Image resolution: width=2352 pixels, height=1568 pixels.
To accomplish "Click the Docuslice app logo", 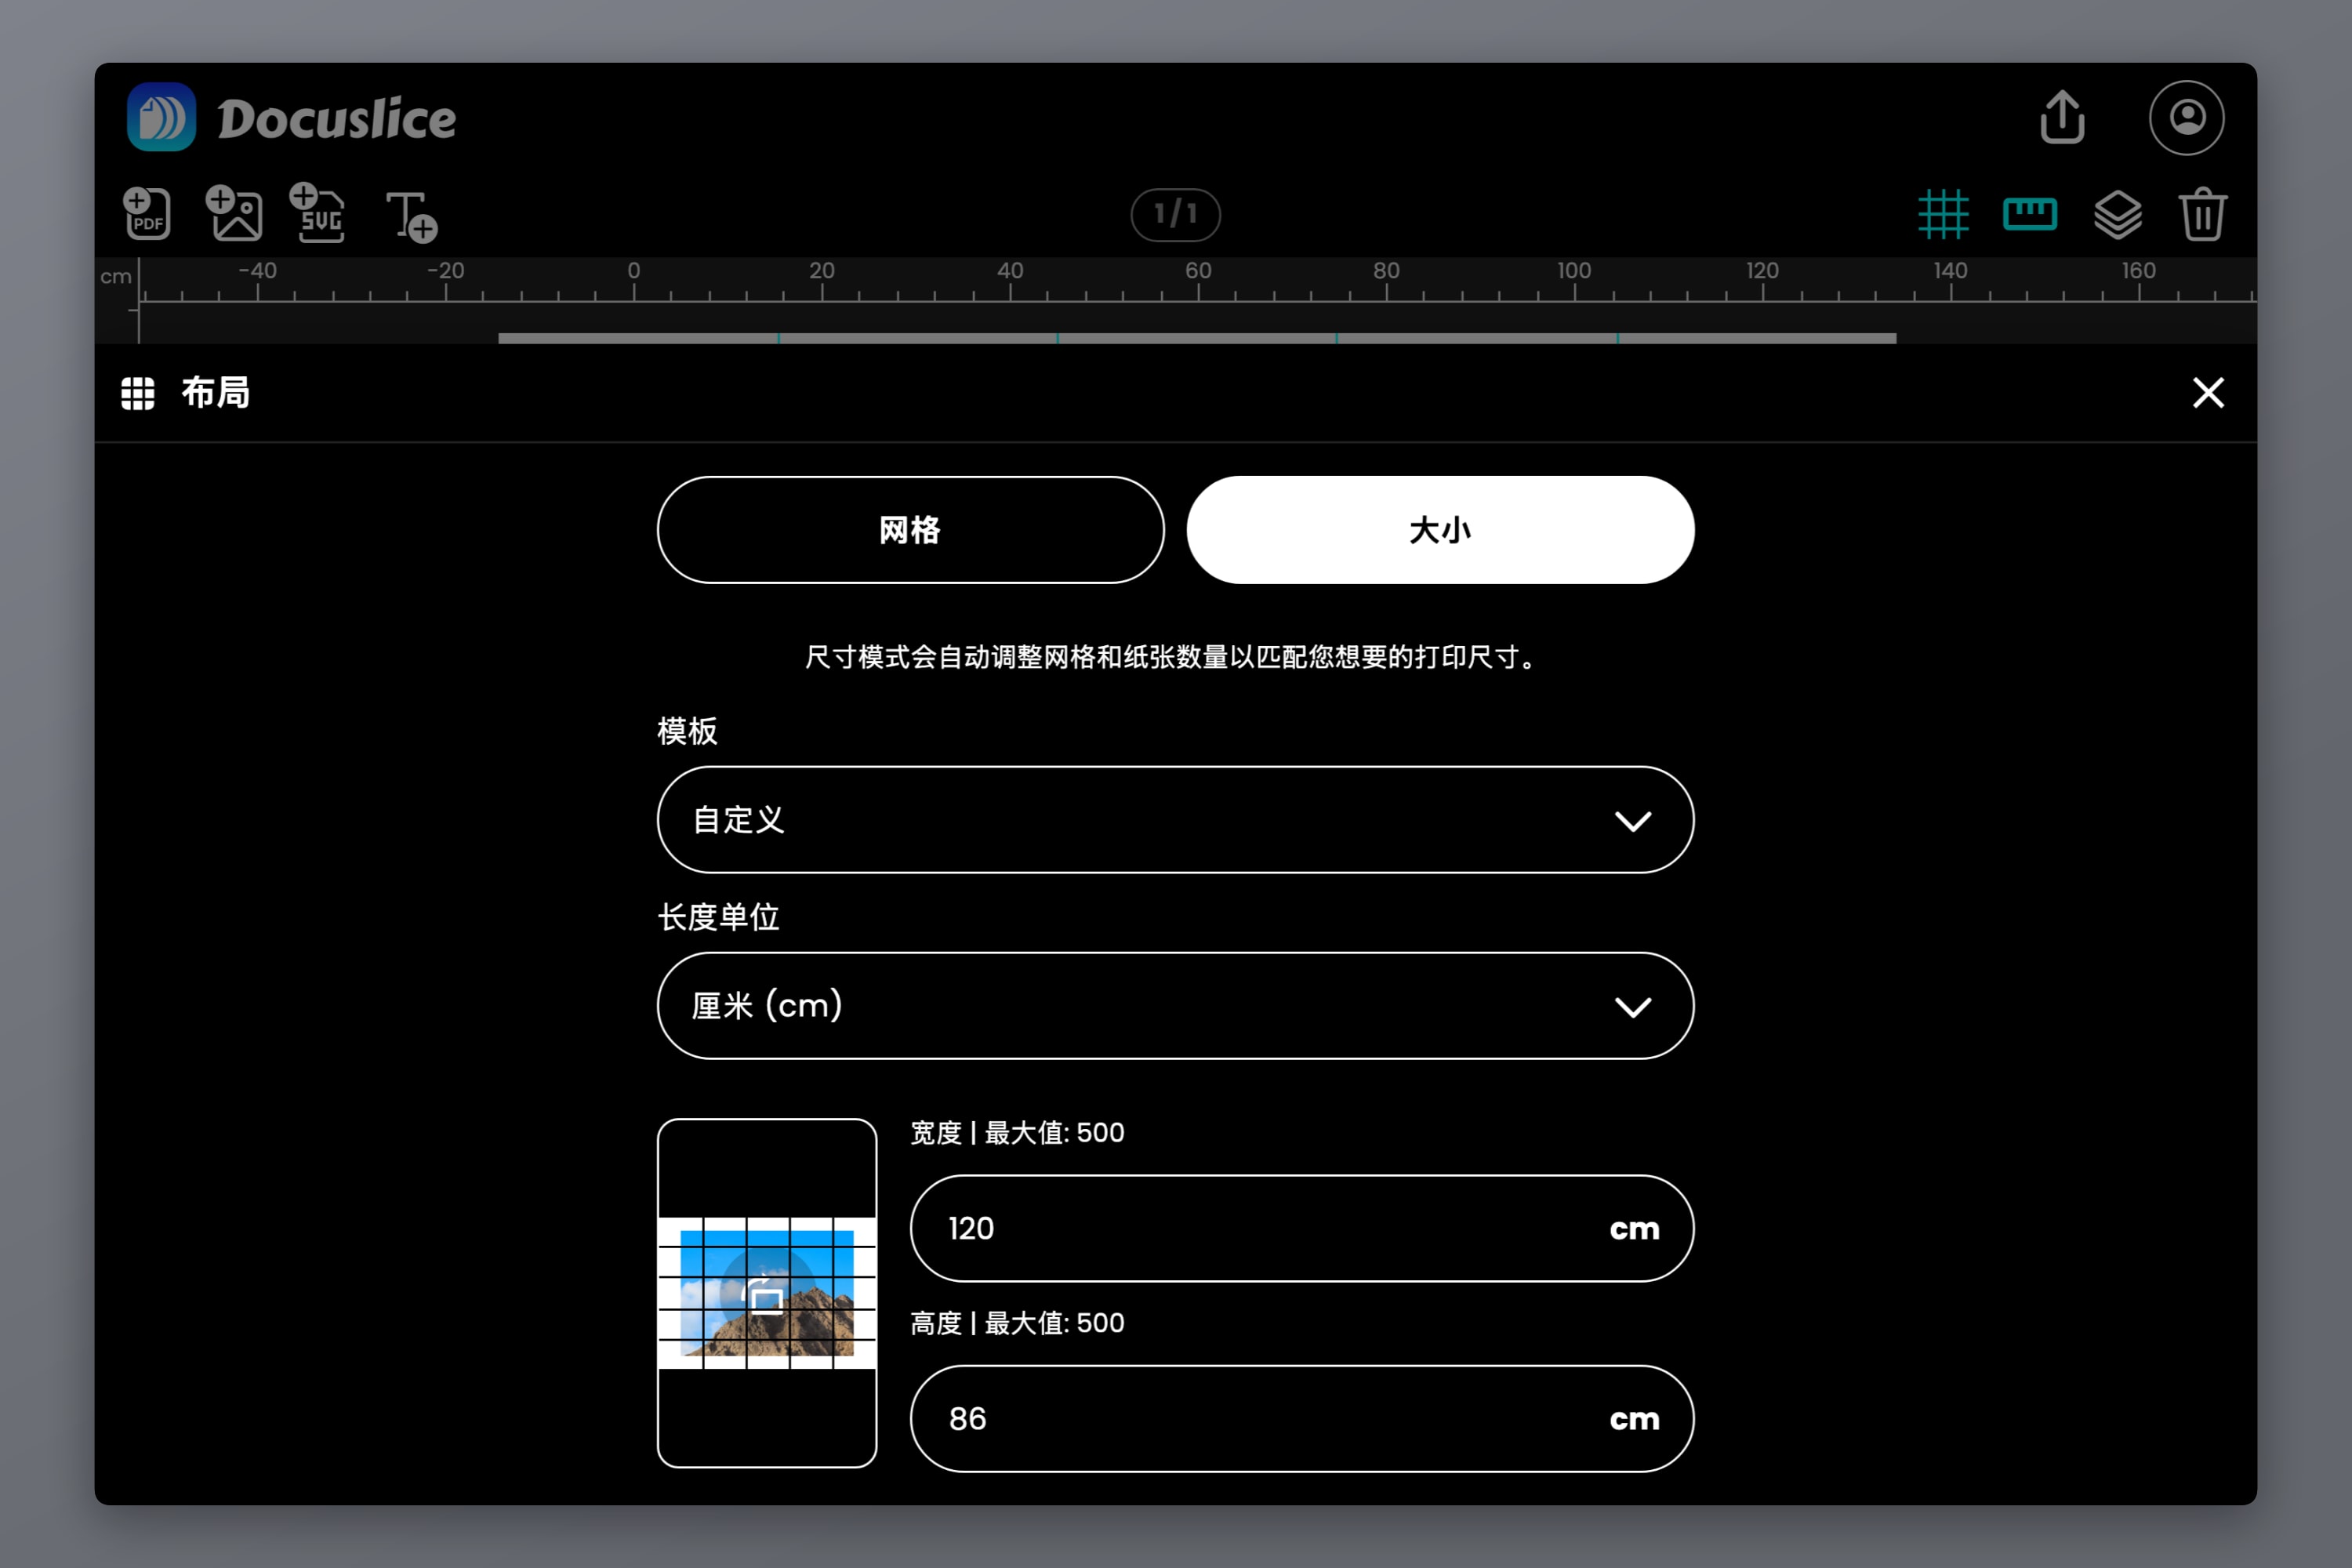I will (x=161, y=117).
